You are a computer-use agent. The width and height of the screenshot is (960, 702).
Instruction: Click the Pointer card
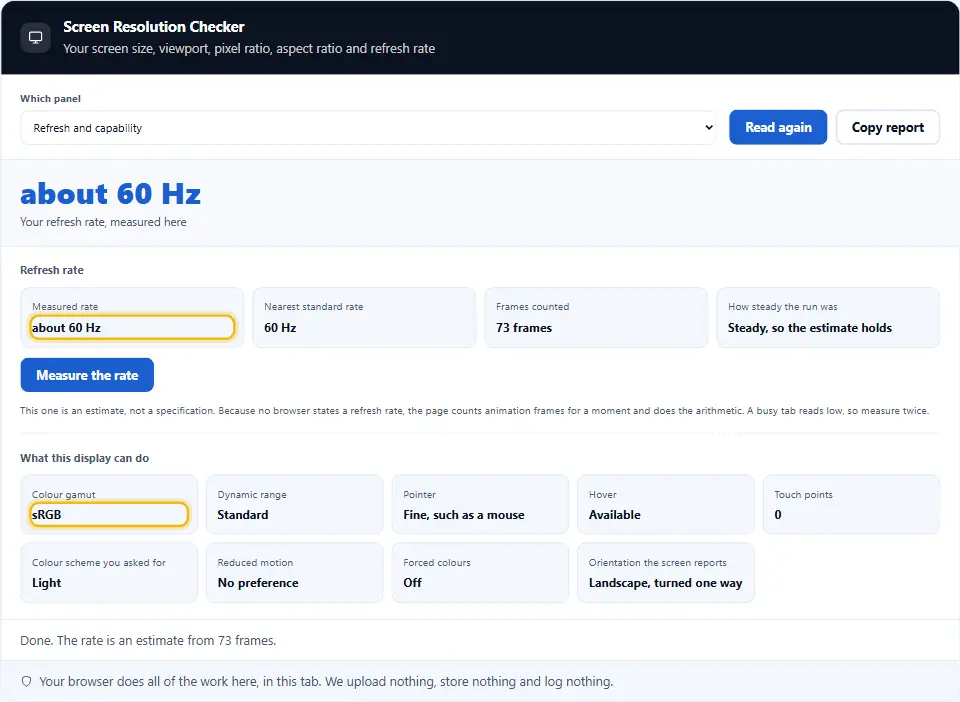tap(480, 504)
